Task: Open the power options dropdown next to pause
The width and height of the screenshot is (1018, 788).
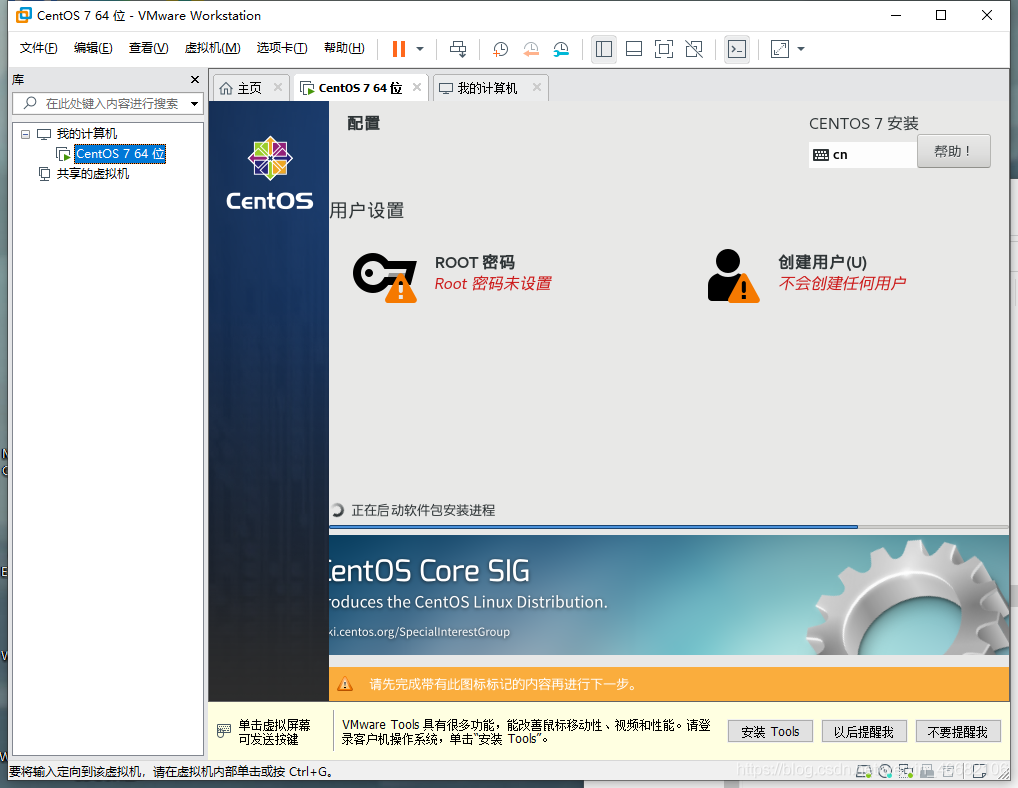Action: click(420, 49)
